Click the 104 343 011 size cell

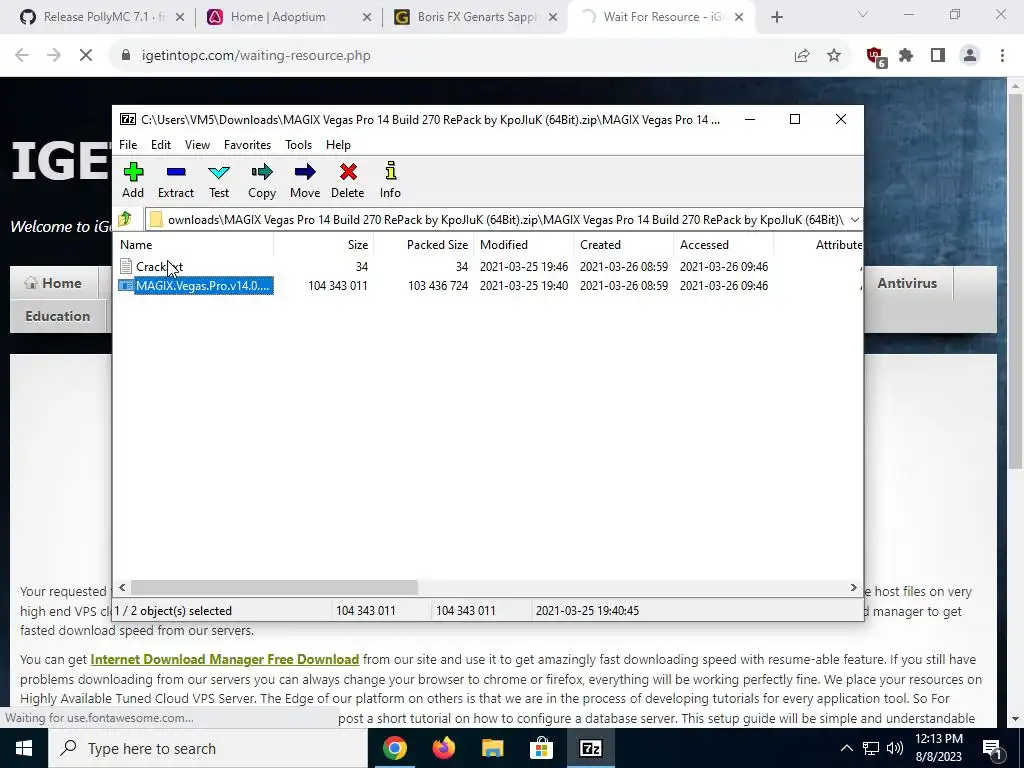(338, 285)
